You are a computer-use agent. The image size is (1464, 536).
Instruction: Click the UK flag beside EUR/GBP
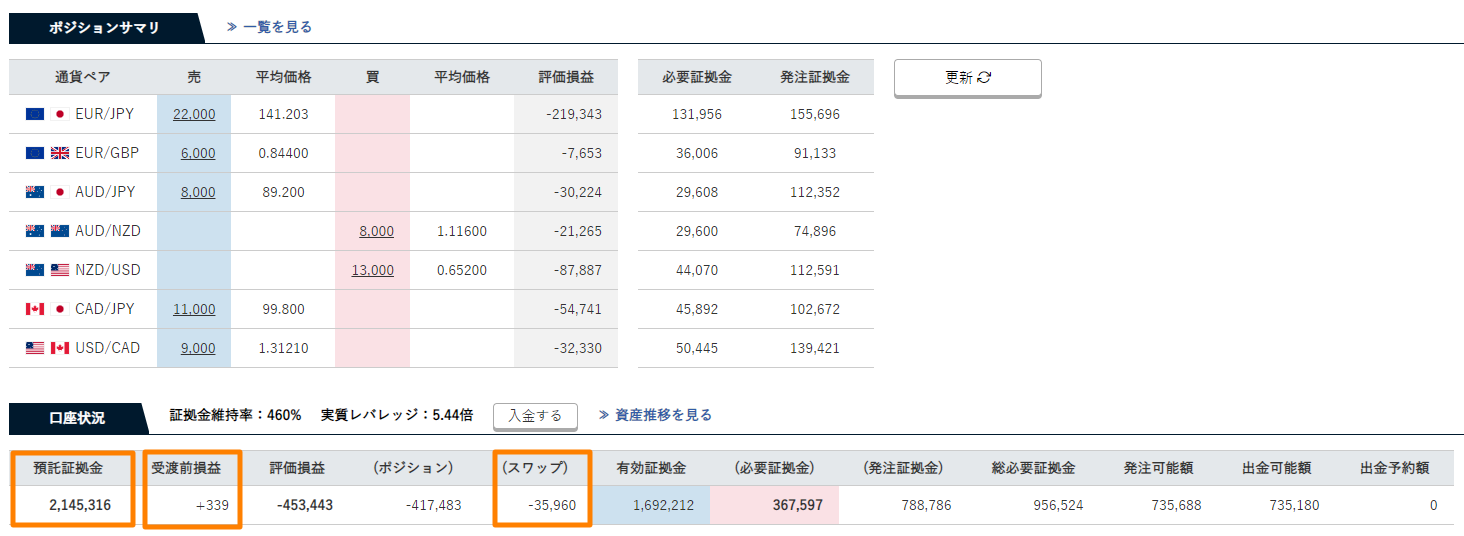[60, 153]
